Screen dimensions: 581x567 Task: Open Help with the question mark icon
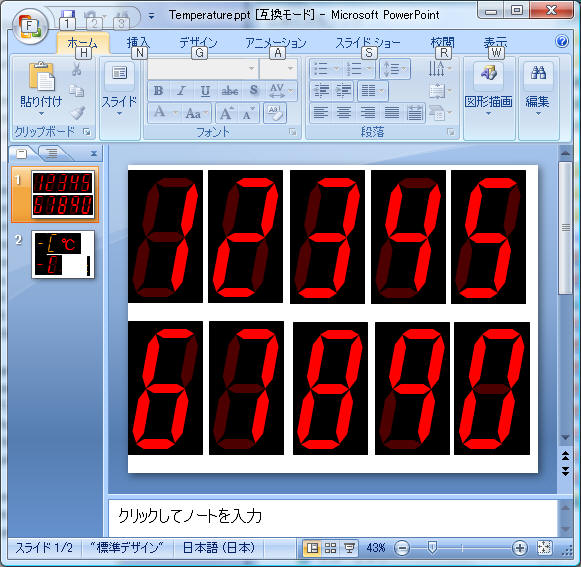pyautogui.click(x=562, y=41)
